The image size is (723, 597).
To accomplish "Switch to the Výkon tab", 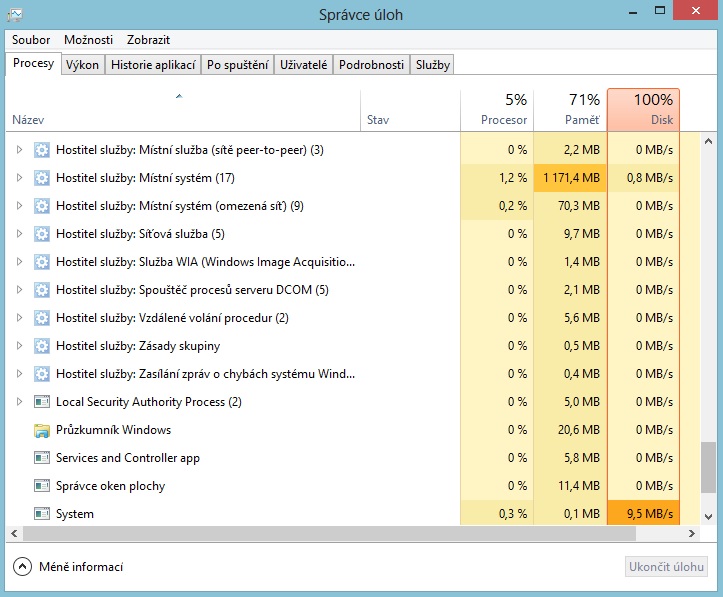I will point(82,65).
